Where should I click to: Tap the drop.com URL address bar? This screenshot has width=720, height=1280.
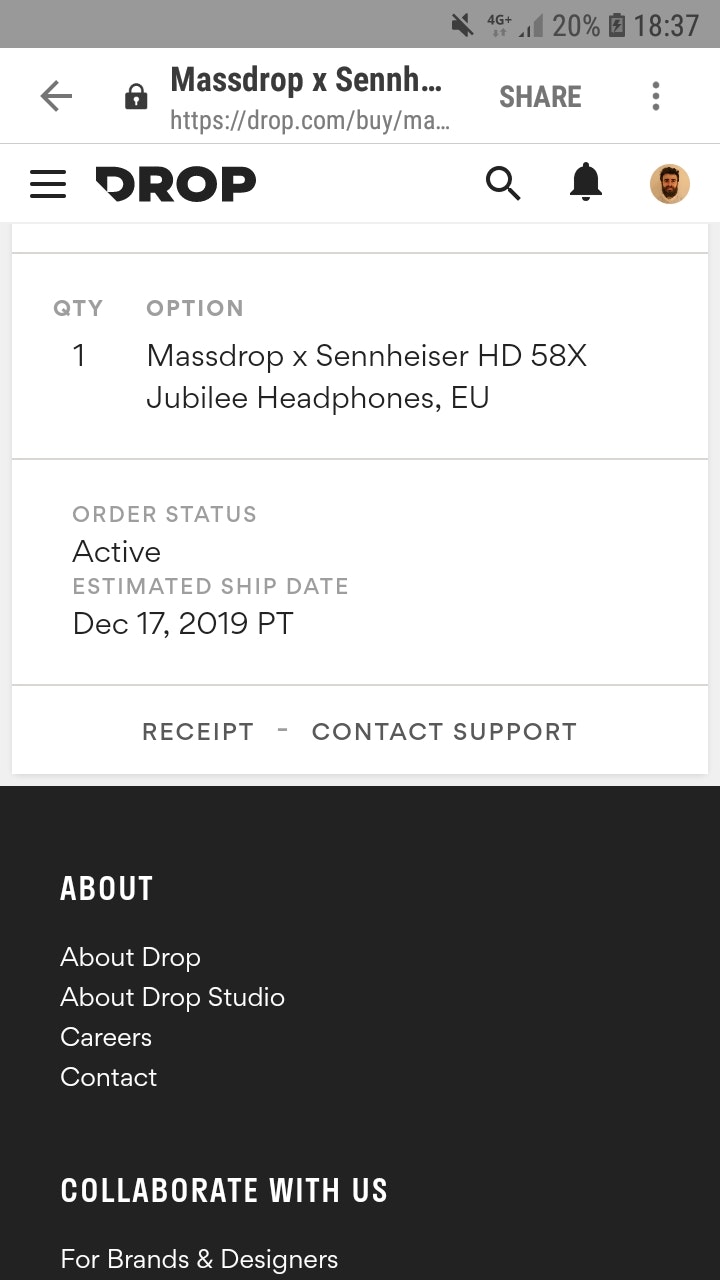pyautogui.click(x=310, y=121)
